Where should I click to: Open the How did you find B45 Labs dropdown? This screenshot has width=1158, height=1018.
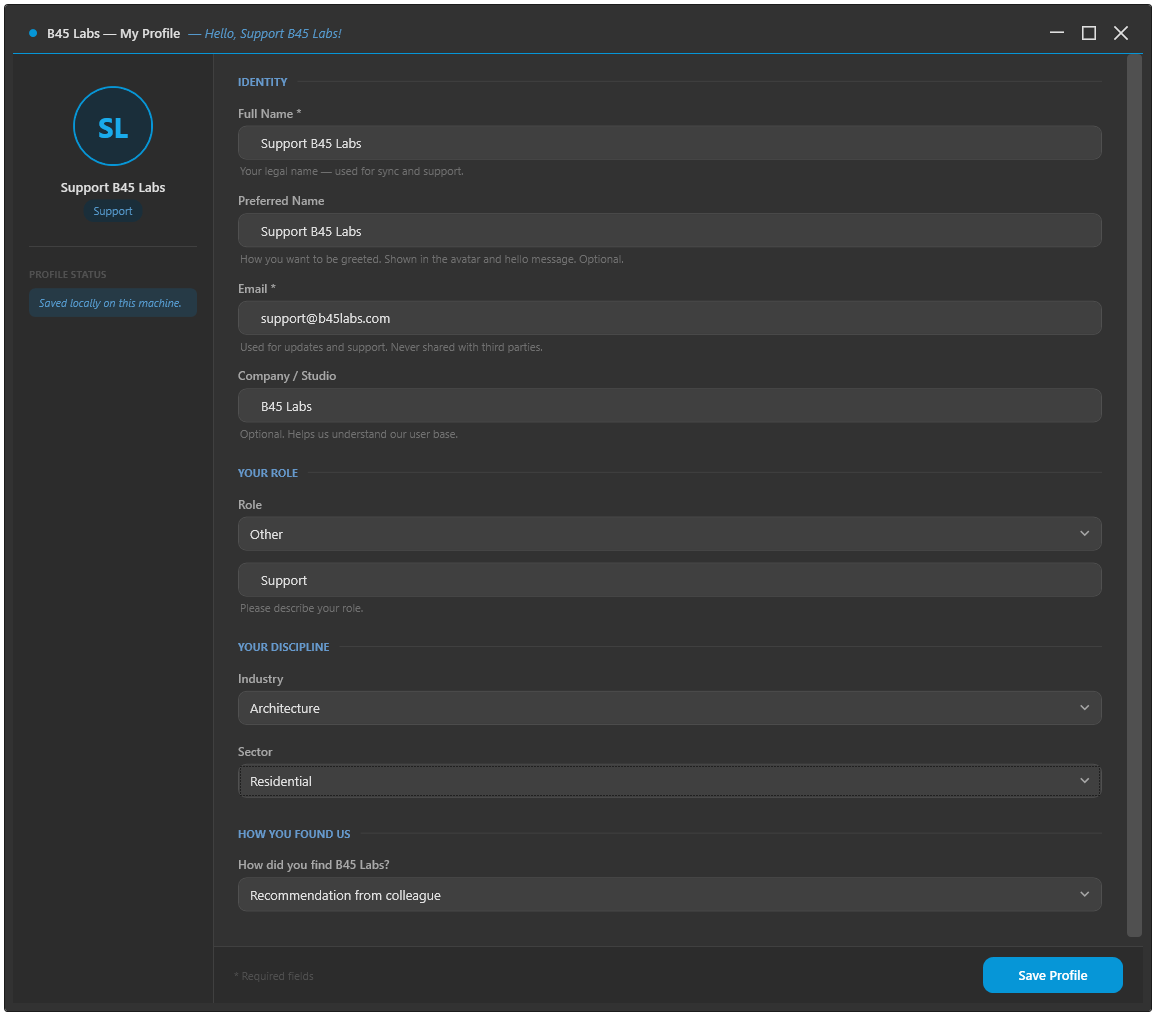(669, 895)
